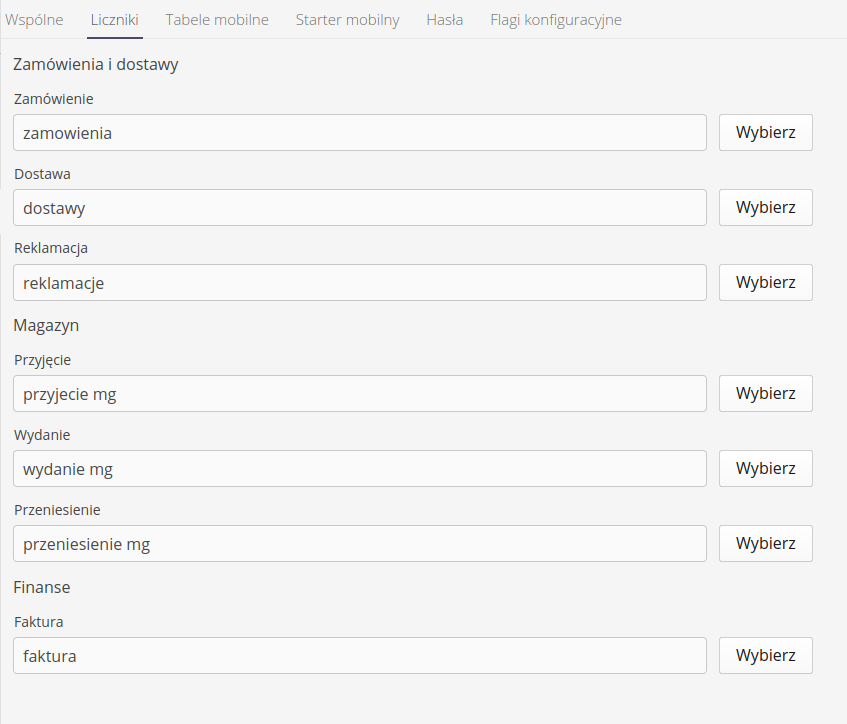
Task: Click Wybierz button next to Zamówienie field
Action: [765, 132]
